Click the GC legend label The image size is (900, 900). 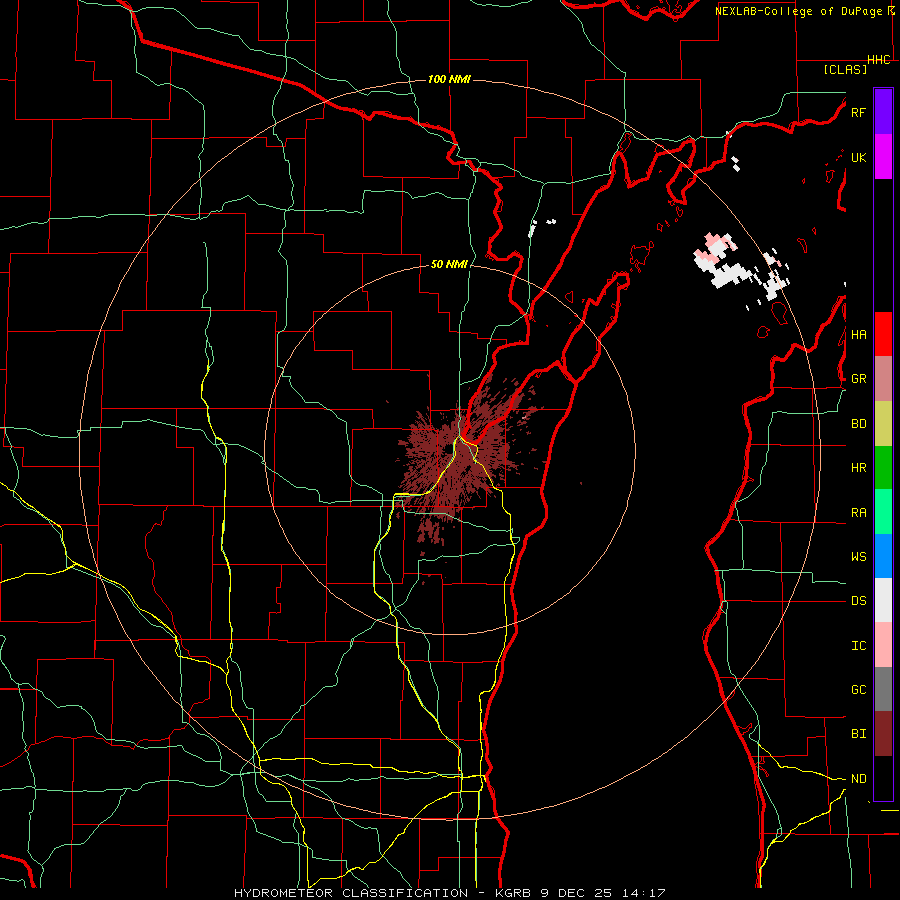[858, 690]
